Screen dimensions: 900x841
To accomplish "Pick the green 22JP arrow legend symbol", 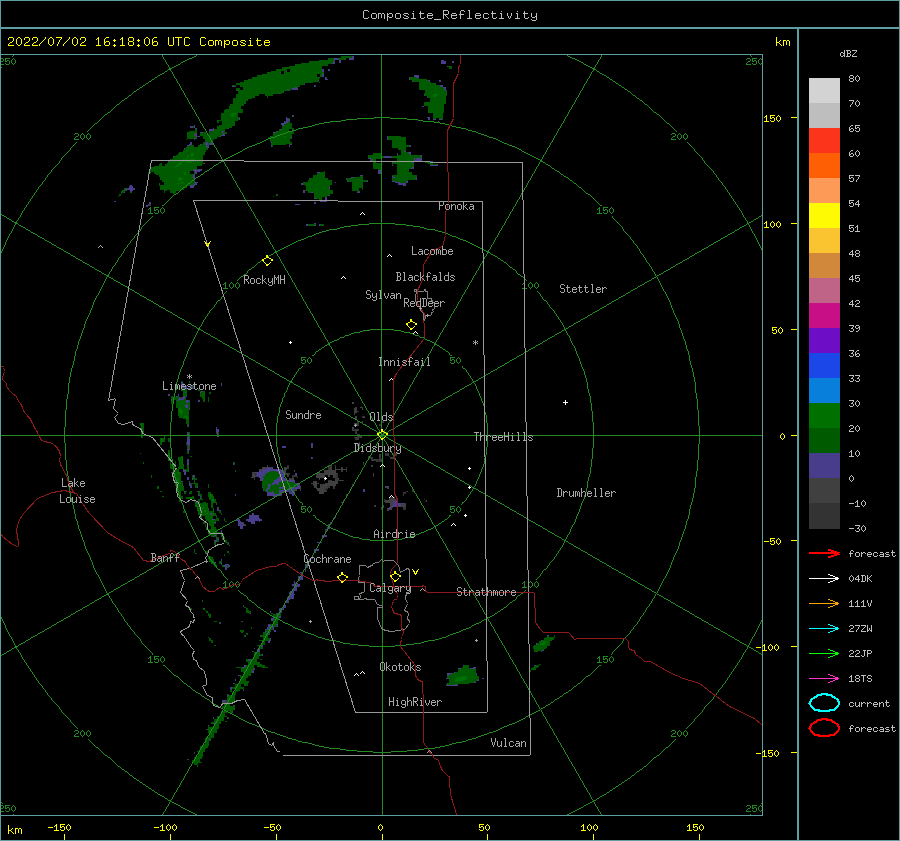I will (x=824, y=653).
